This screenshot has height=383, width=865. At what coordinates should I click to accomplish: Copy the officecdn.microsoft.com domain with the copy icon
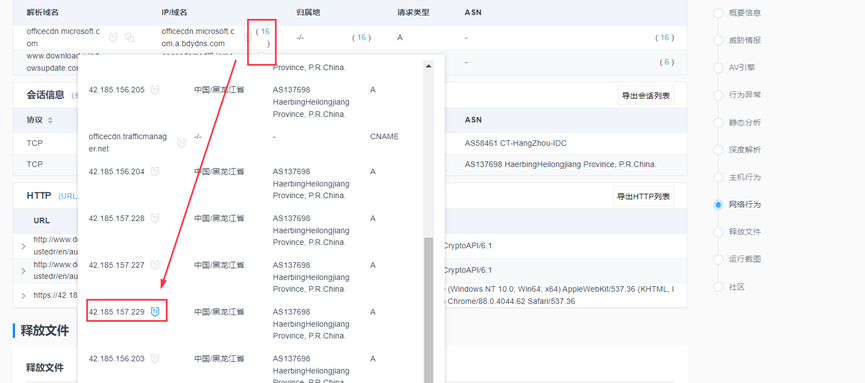point(130,38)
